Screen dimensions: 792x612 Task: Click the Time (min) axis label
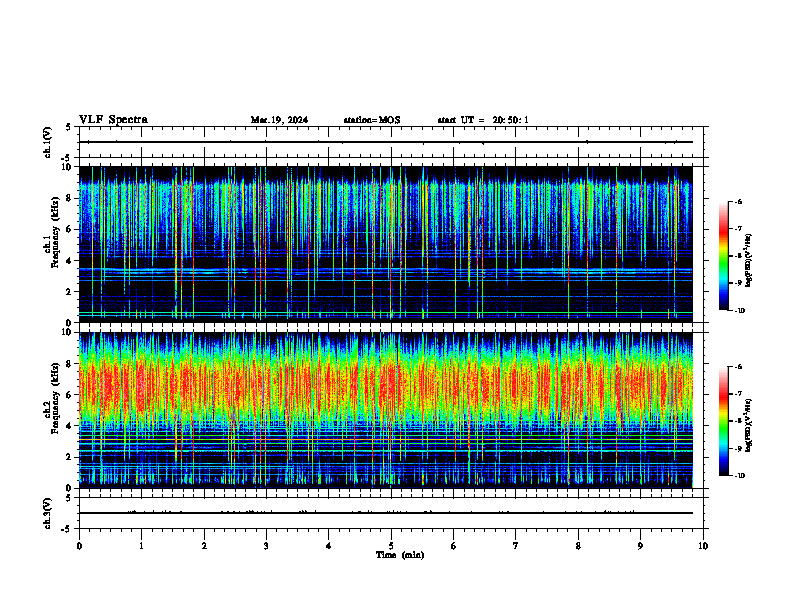(x=400, y=555)
